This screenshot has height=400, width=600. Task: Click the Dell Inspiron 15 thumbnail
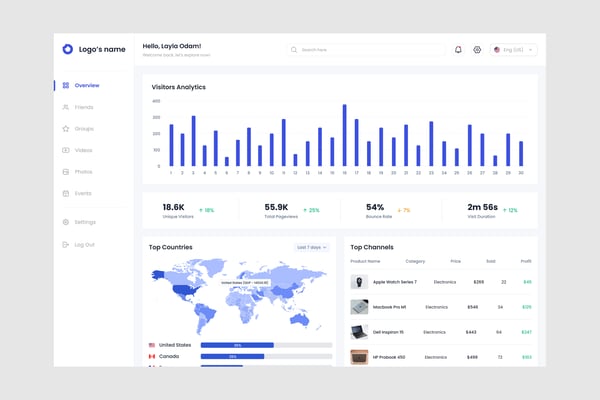[x=359, y=332]
